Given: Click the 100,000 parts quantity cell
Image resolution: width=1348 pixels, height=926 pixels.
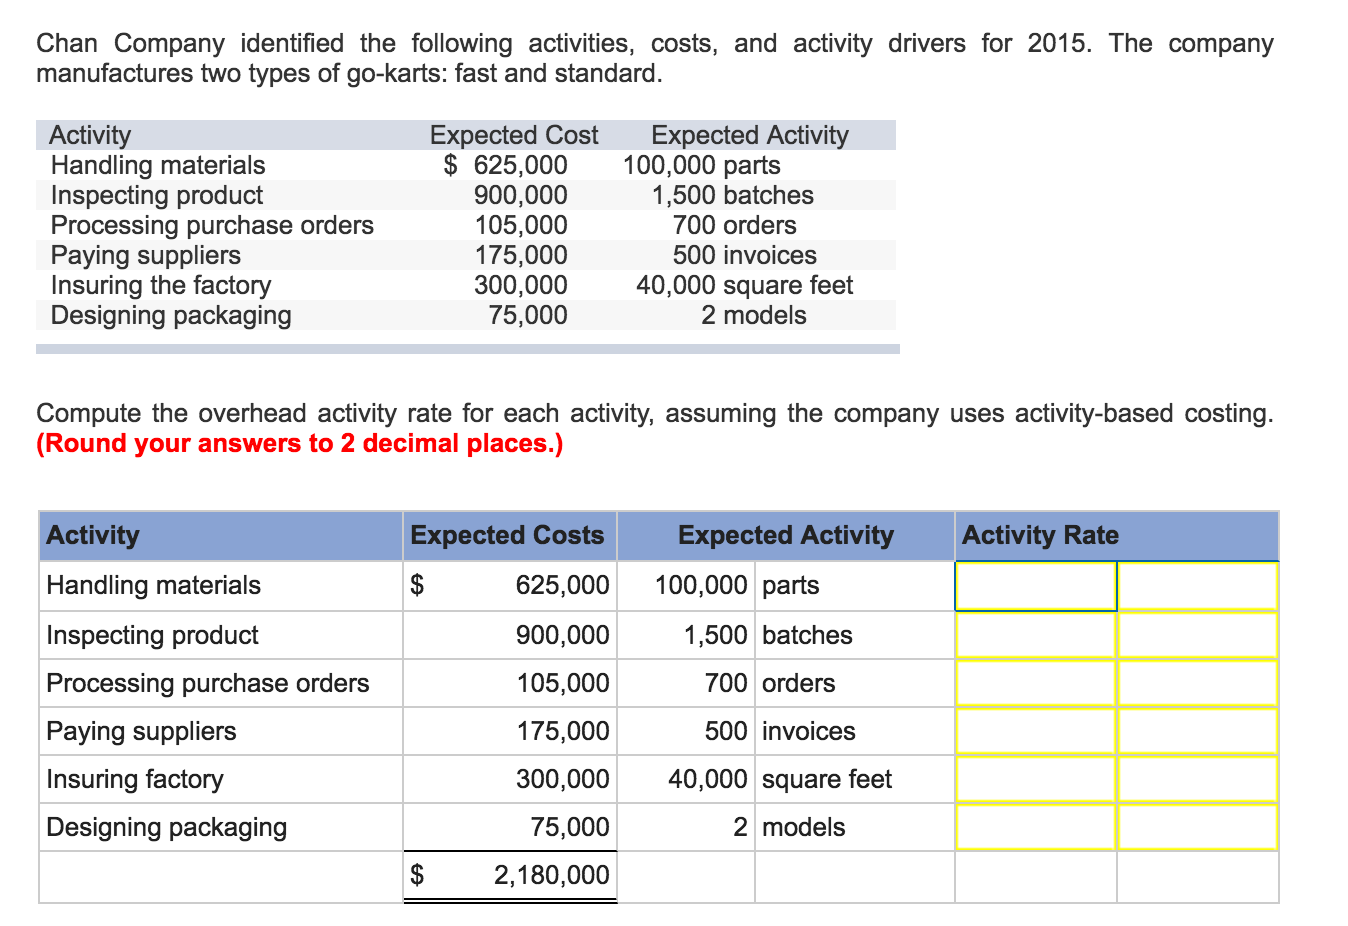Looking at the screenshot, I should point(686,586).
